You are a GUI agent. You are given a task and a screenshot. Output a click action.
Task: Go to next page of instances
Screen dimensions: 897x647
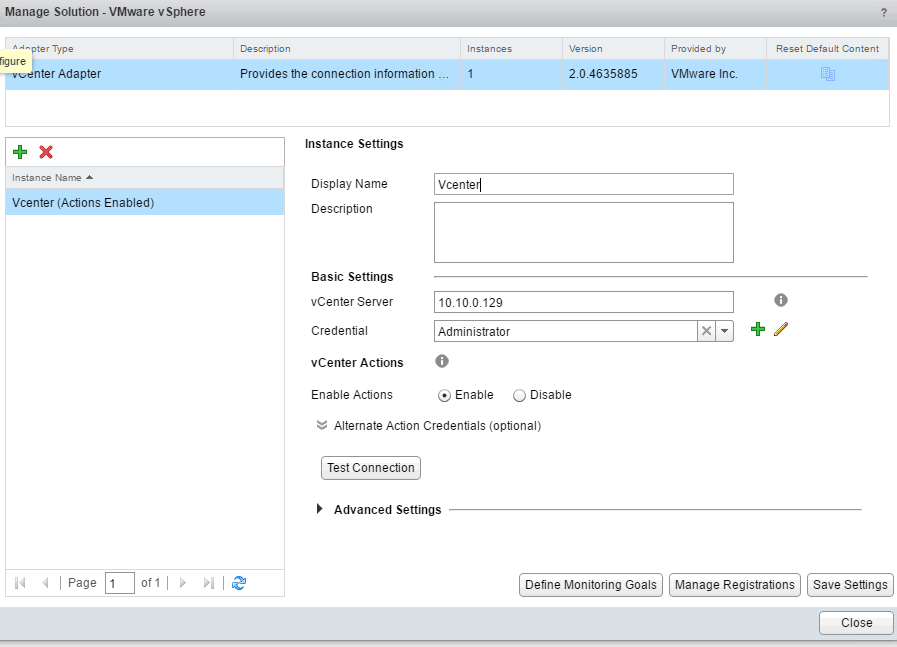[x=183, y=583]
